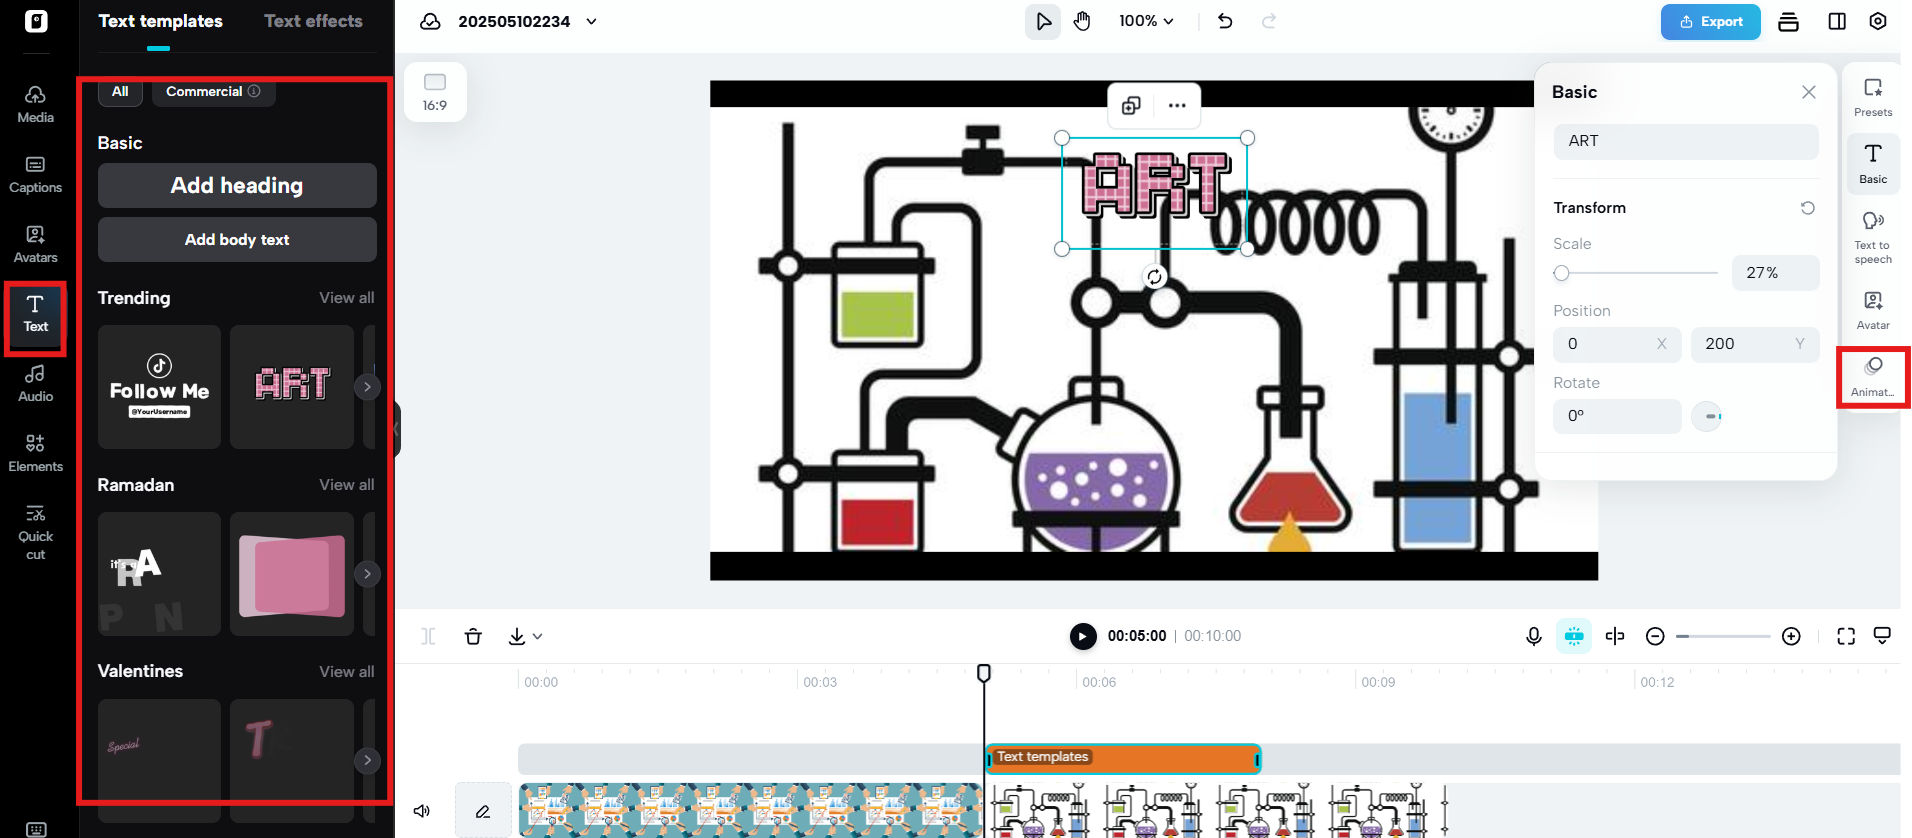This screenshot has width=1912, height=838.
Task: Redo the last action
Action: pos(1269,21)
